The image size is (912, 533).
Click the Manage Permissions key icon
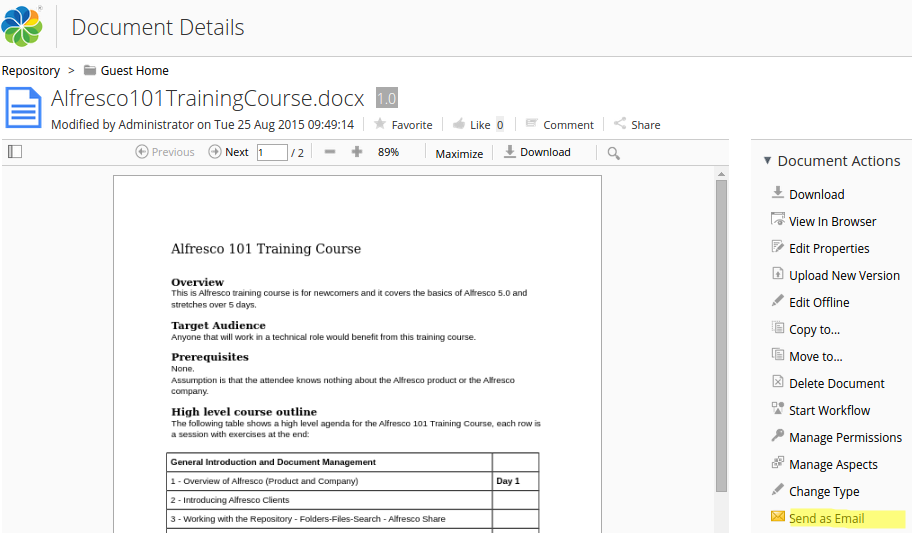tap(778, 435)
